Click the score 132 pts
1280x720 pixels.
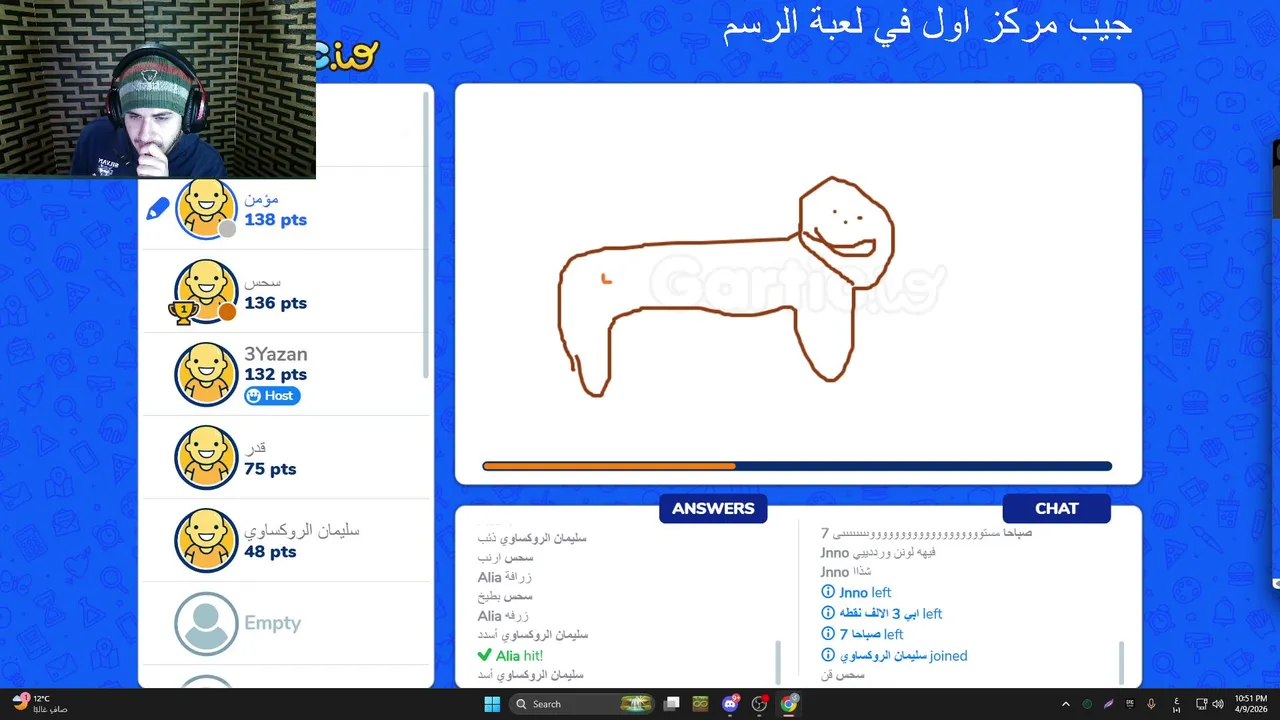(x=275, y=375)
